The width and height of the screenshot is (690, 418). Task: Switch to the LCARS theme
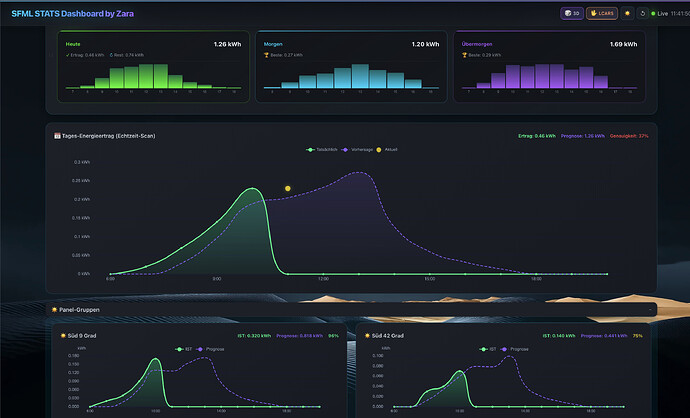(600, 13)
